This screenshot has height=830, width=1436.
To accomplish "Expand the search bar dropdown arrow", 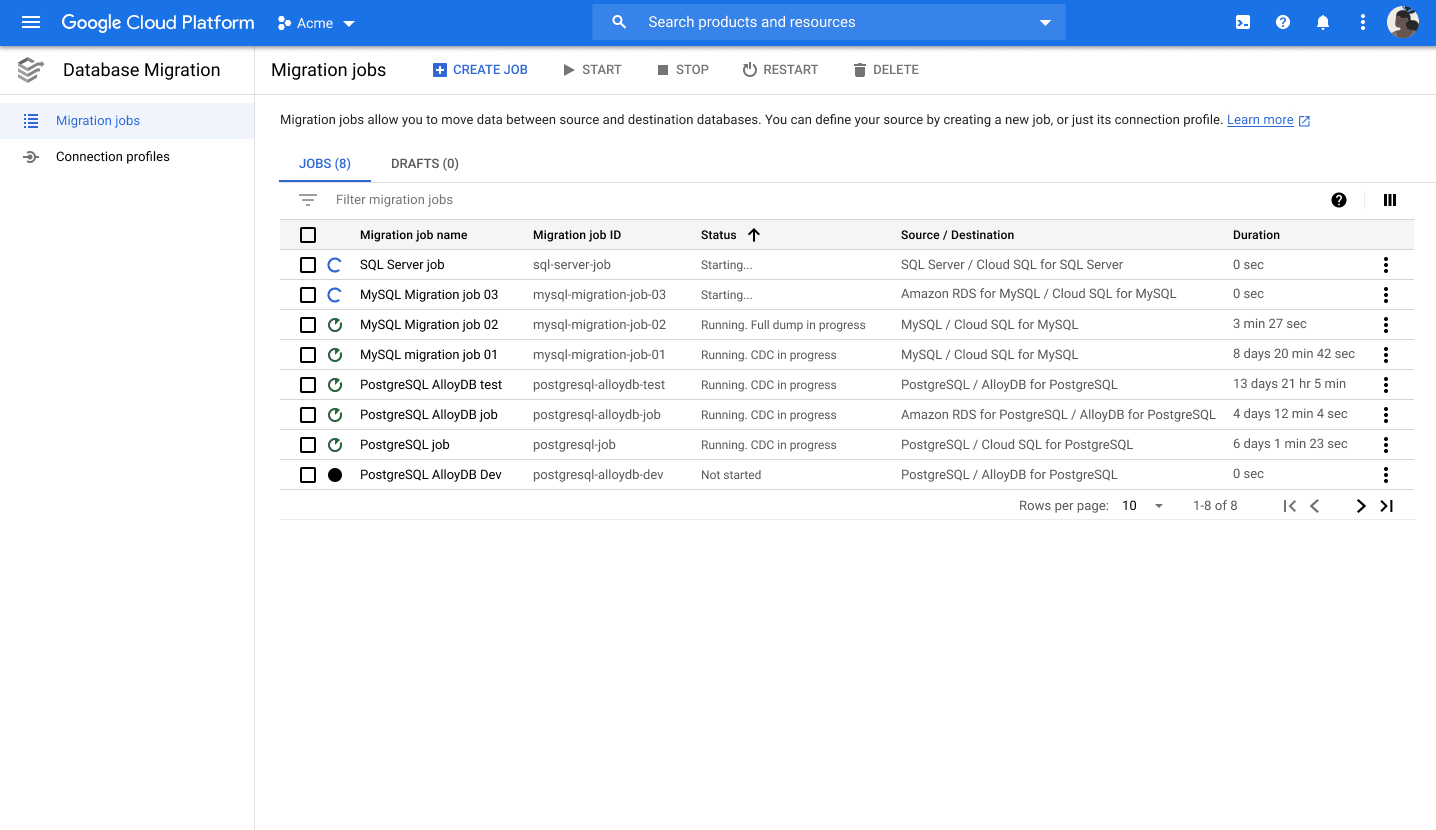I will pyautogui.click(x=1045, y=23).
